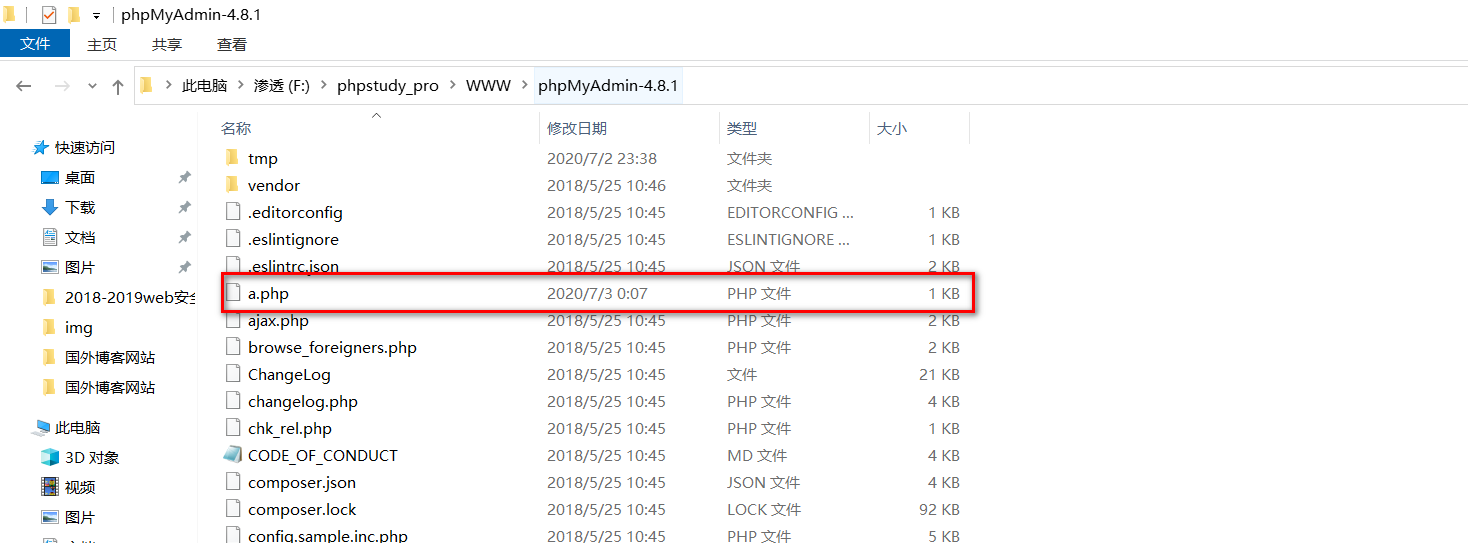Open the 文件 ribbon tab
Image resolution: width=1468 pixels, height=543 pixels.
pos(35,44)
